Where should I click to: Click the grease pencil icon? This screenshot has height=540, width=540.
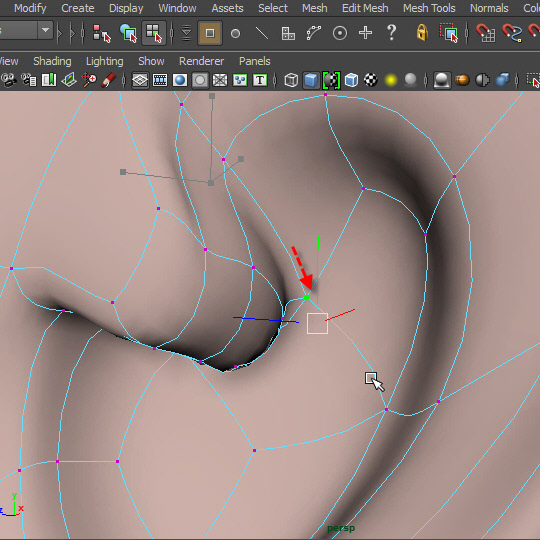[108, 80]
